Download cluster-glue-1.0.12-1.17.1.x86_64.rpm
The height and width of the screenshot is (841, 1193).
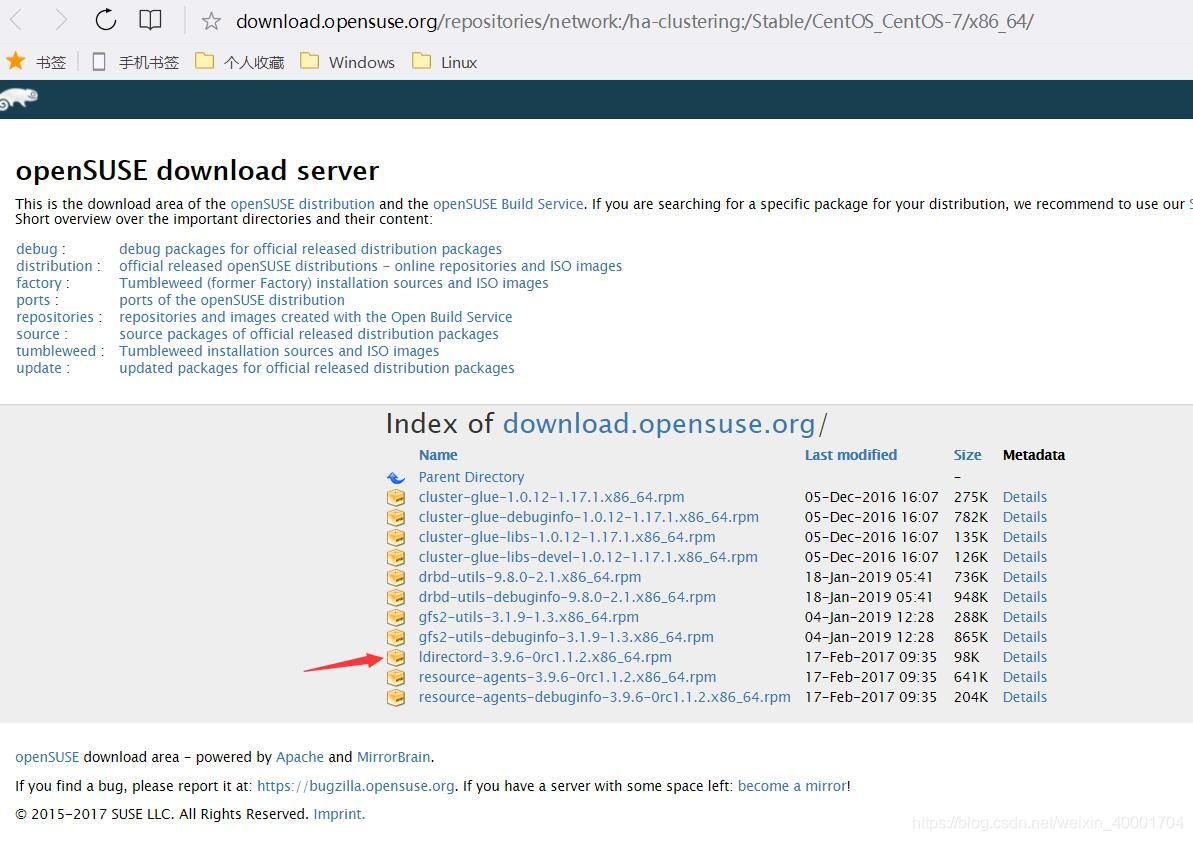[552, 497]
